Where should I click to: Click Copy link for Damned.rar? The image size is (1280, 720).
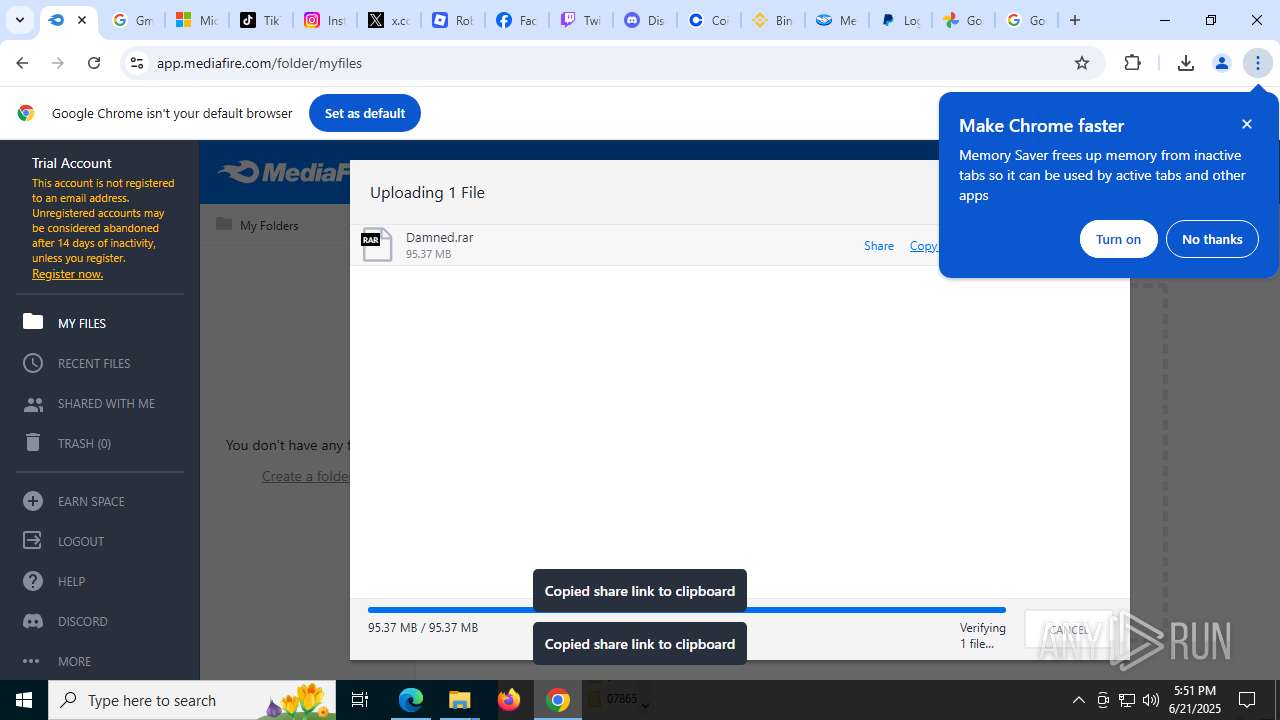coord(923,246)
